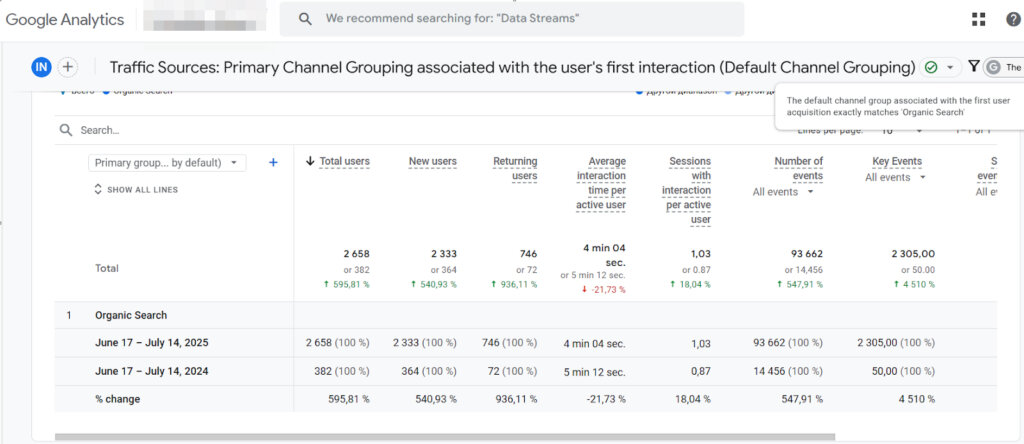The image size is (1024, 444).
Task: Open Primary group dimension dropdown
Action: tap(167, 163)
